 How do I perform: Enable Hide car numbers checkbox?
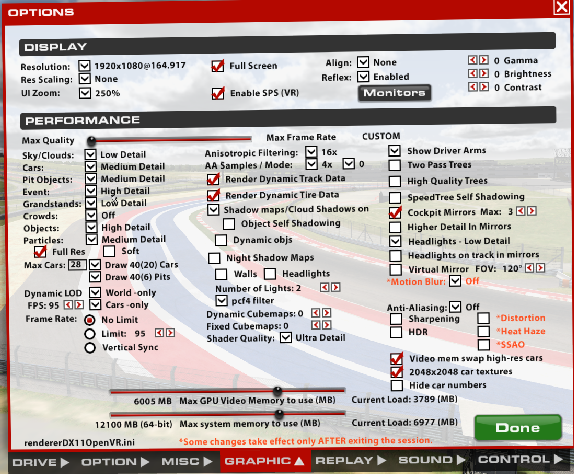[x=397, y=385]
